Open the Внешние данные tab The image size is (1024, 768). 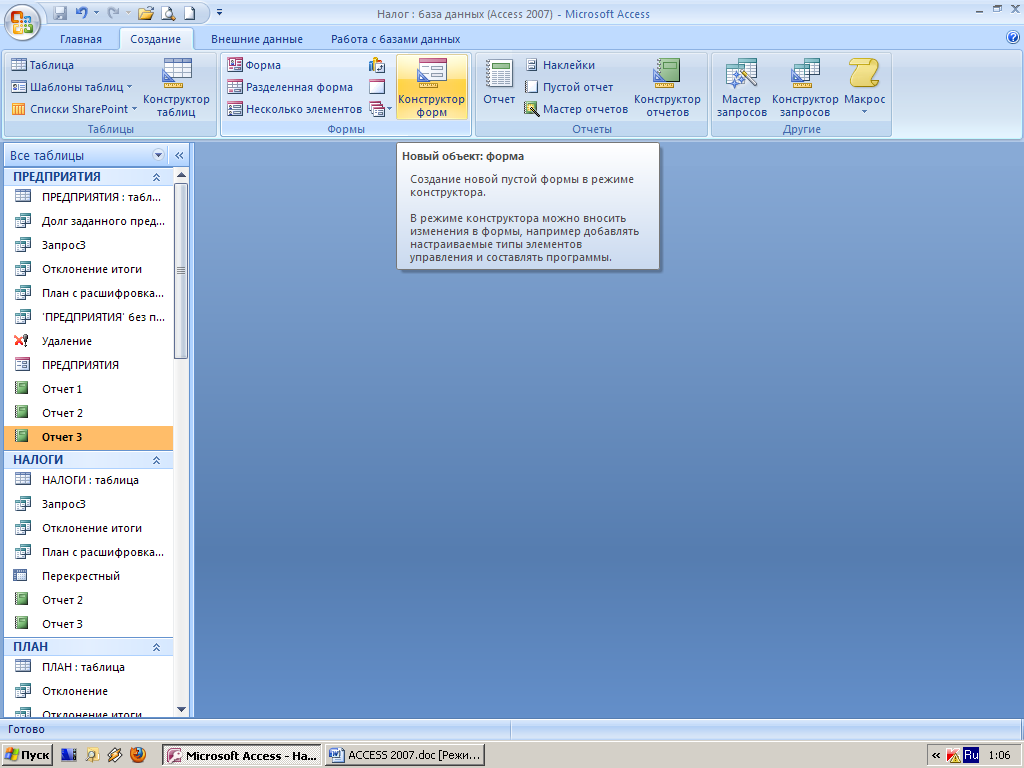tap(257, 39)
